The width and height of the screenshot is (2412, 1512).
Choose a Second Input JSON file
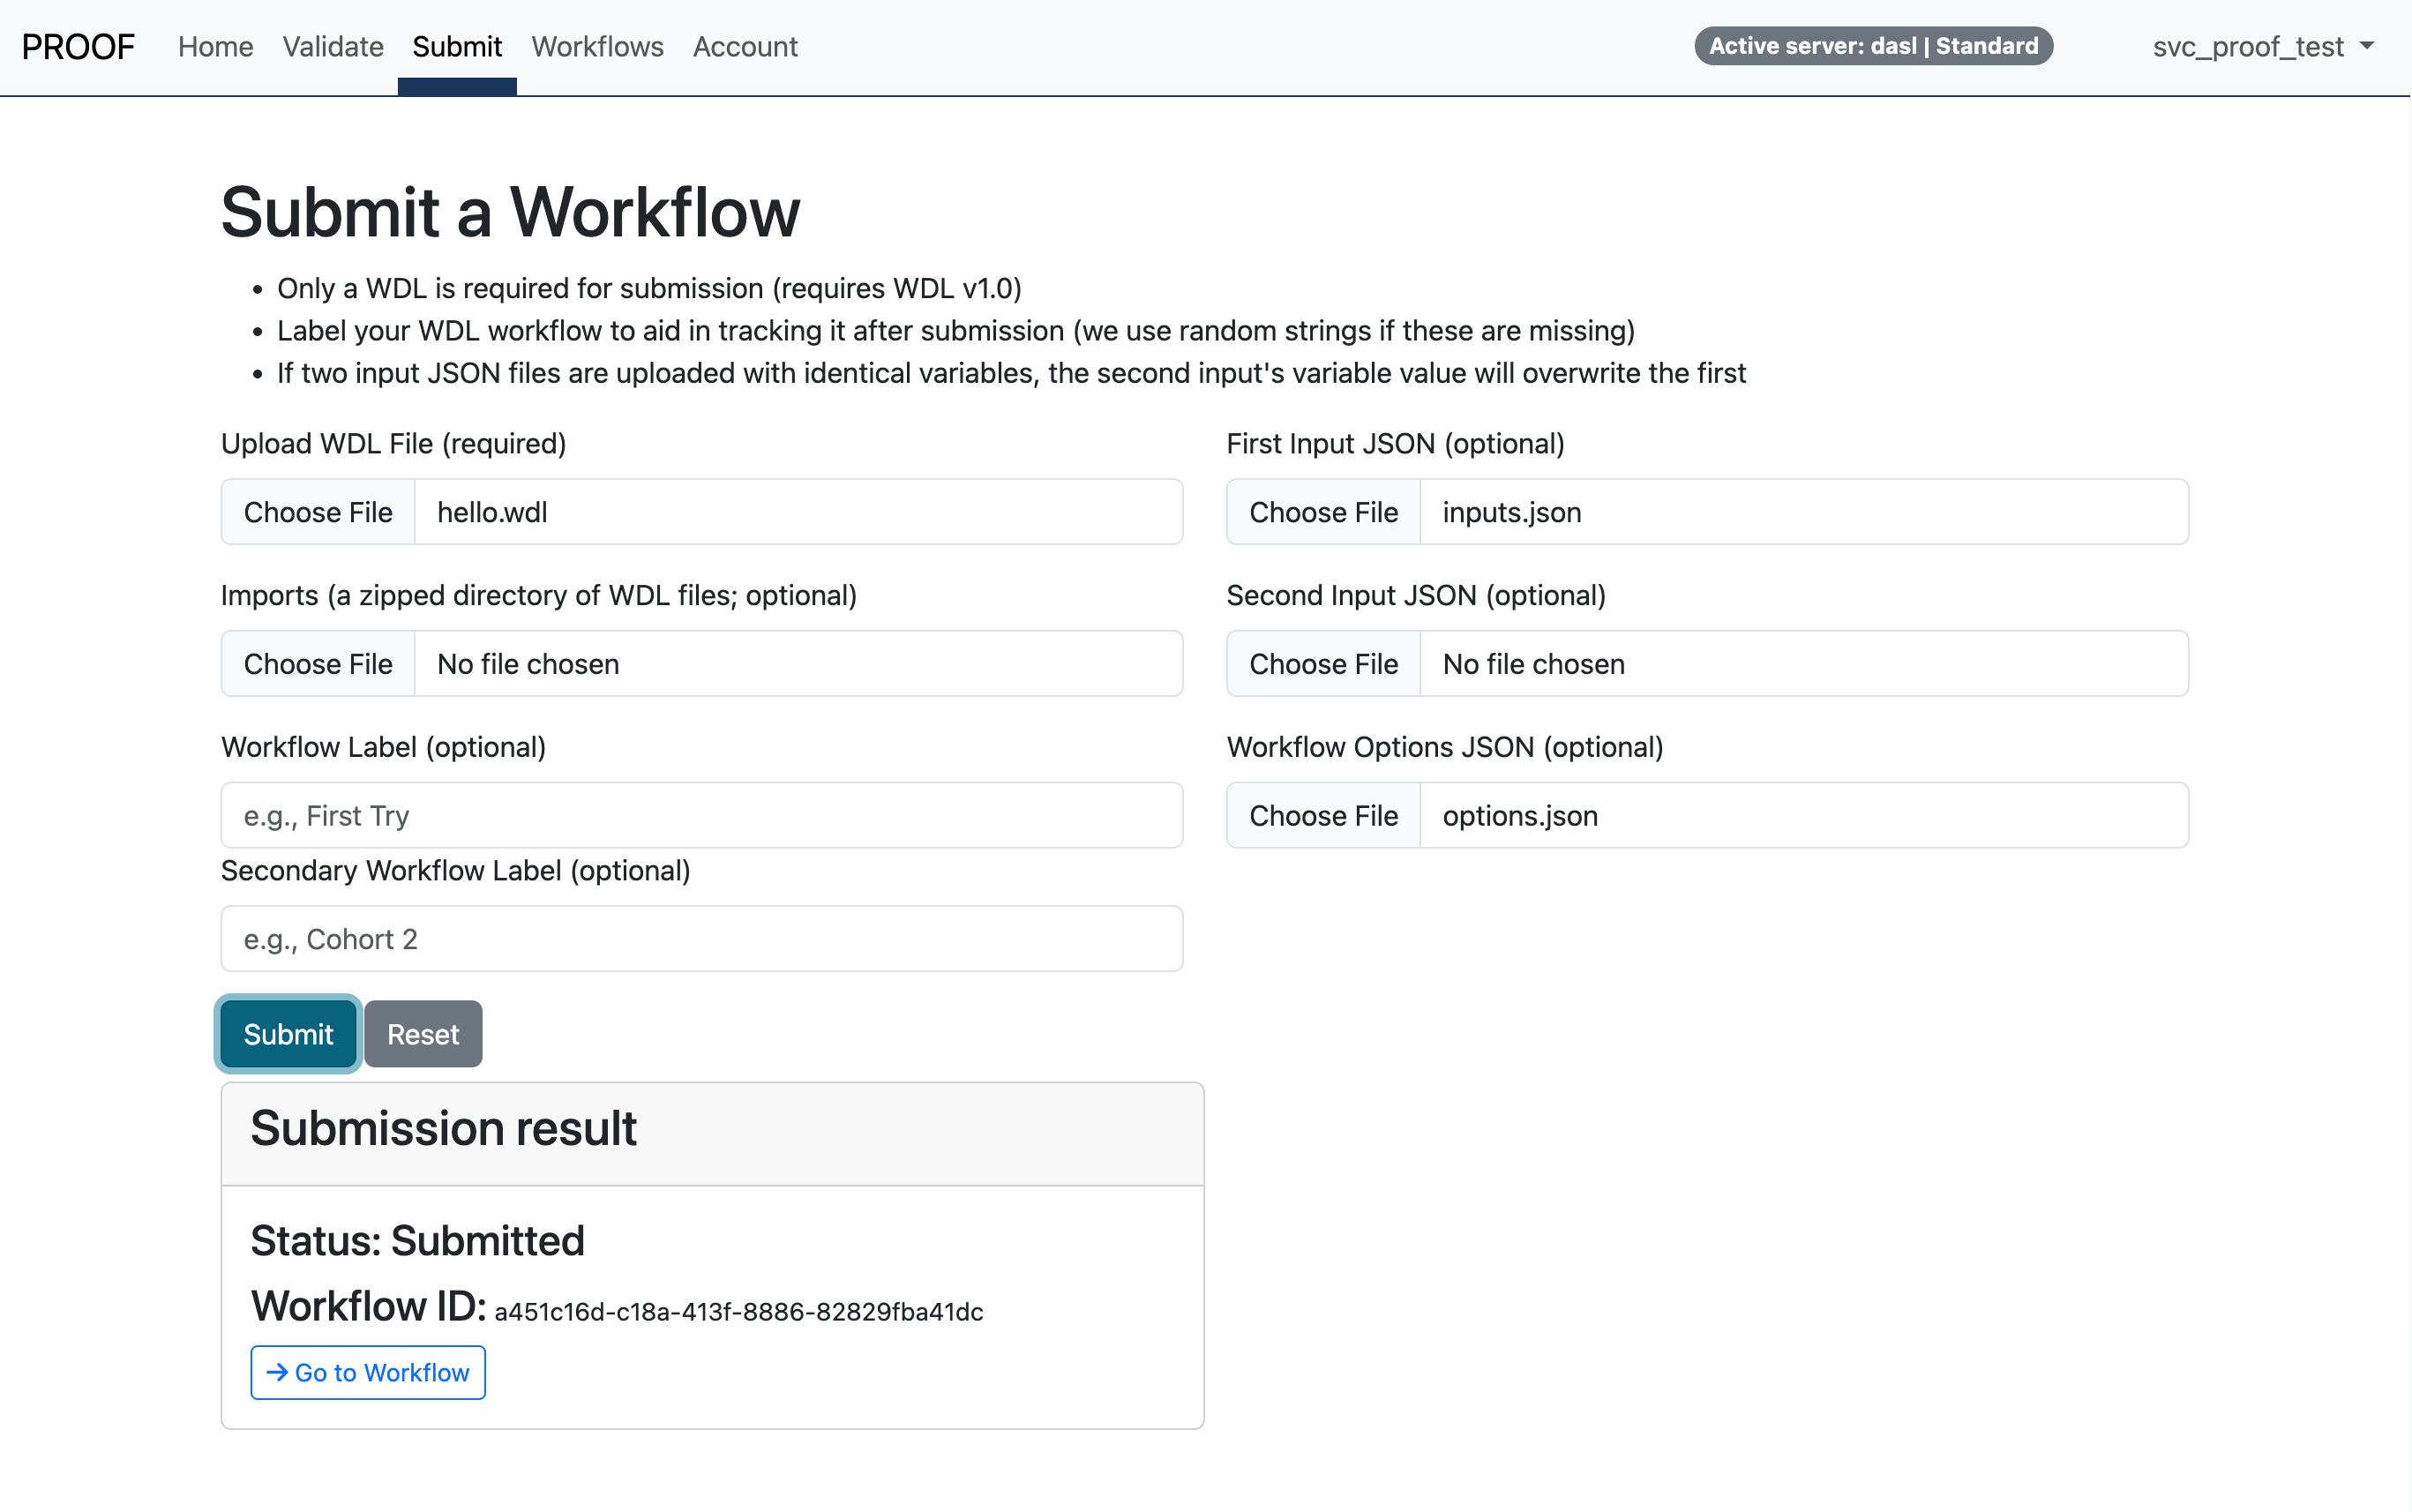pyautogui.click(x=1323, y=663)
